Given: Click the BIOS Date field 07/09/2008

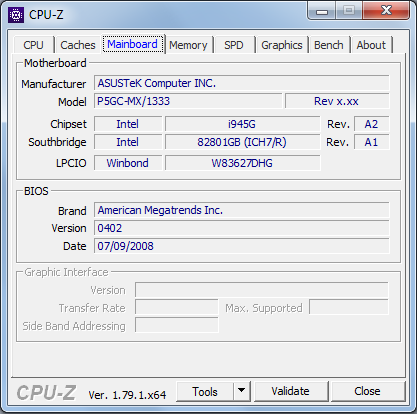Looking at the screenshot, I should tap(242, 246).
